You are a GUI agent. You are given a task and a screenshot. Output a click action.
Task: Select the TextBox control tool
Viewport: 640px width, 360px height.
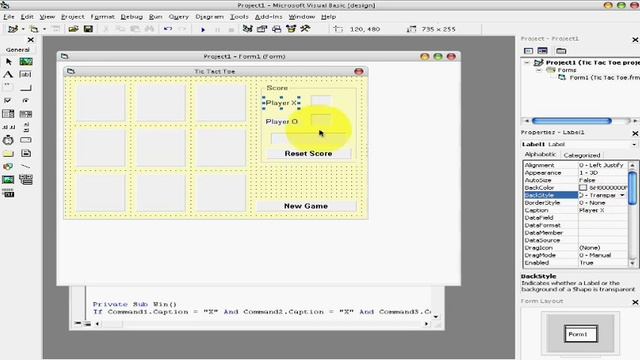click(26, 75)
